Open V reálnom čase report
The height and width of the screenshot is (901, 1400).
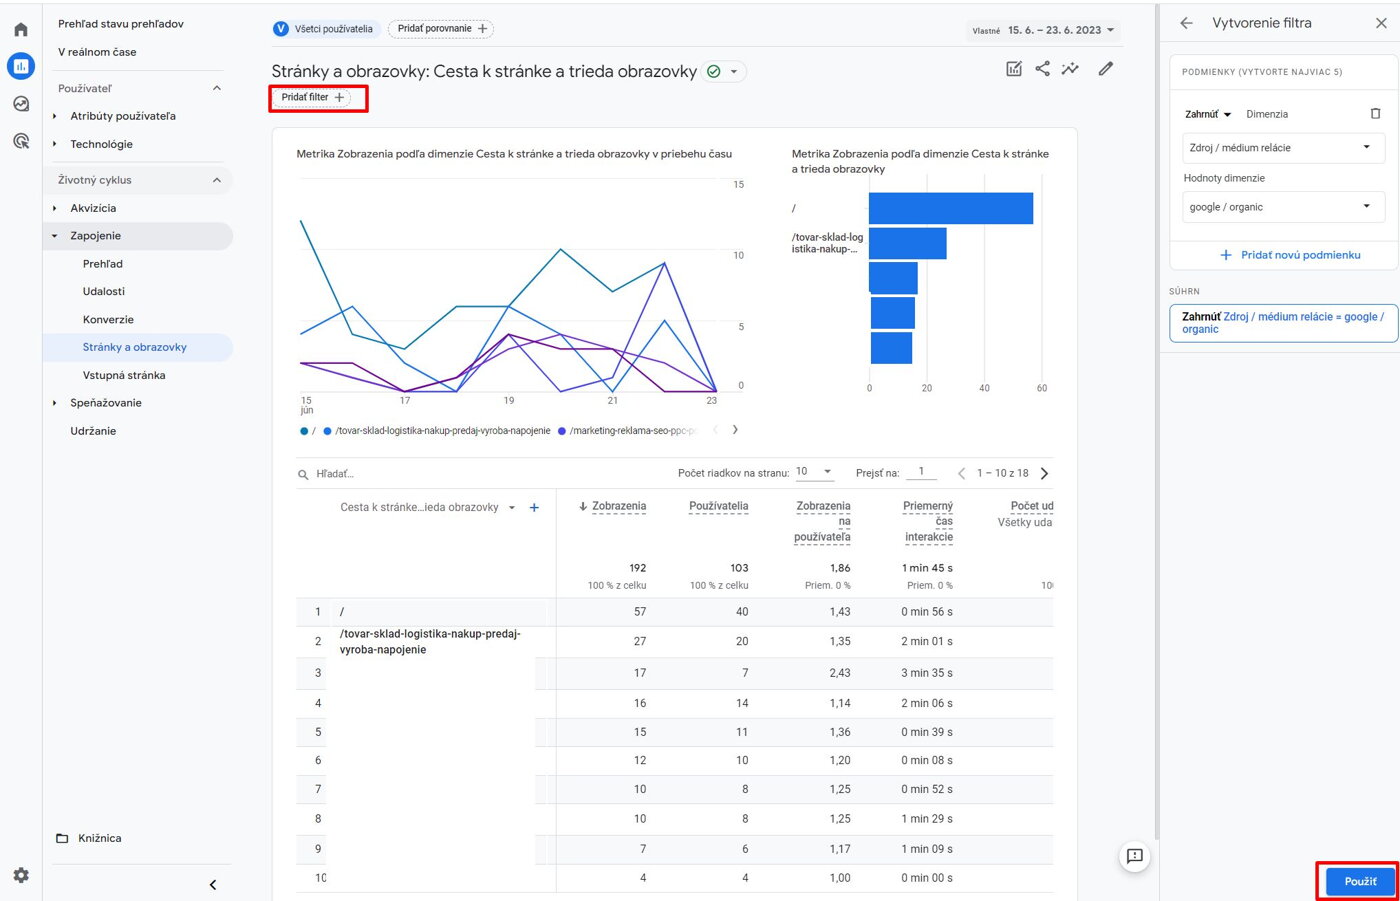pos(97,52)
